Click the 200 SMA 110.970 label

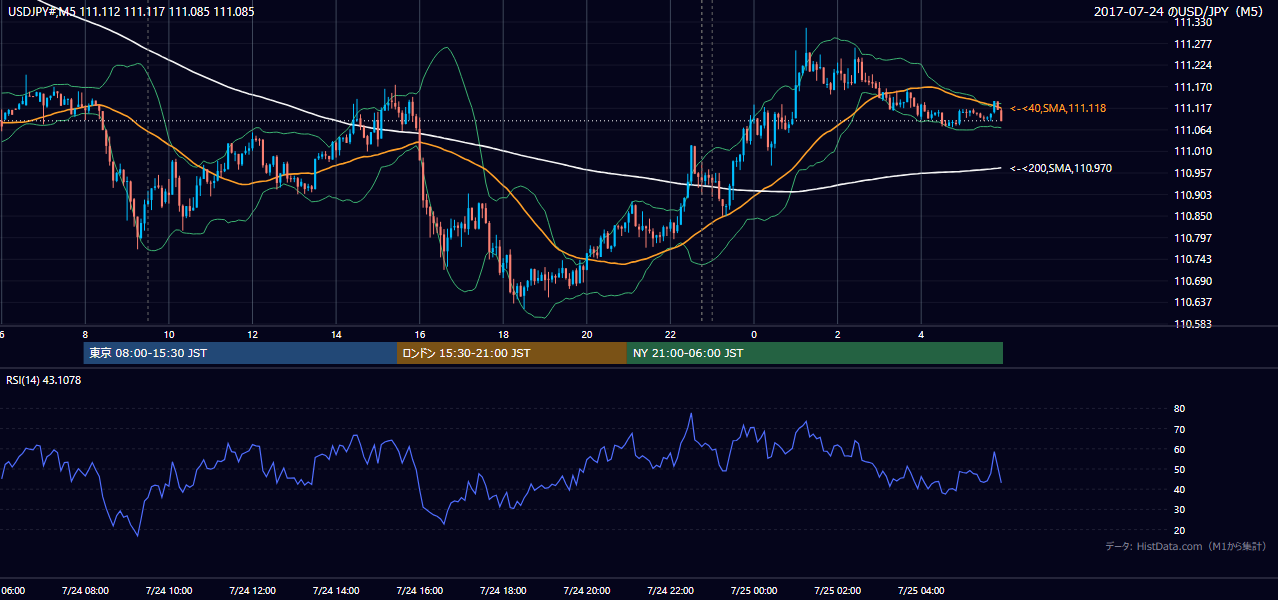coord(1061,168)
